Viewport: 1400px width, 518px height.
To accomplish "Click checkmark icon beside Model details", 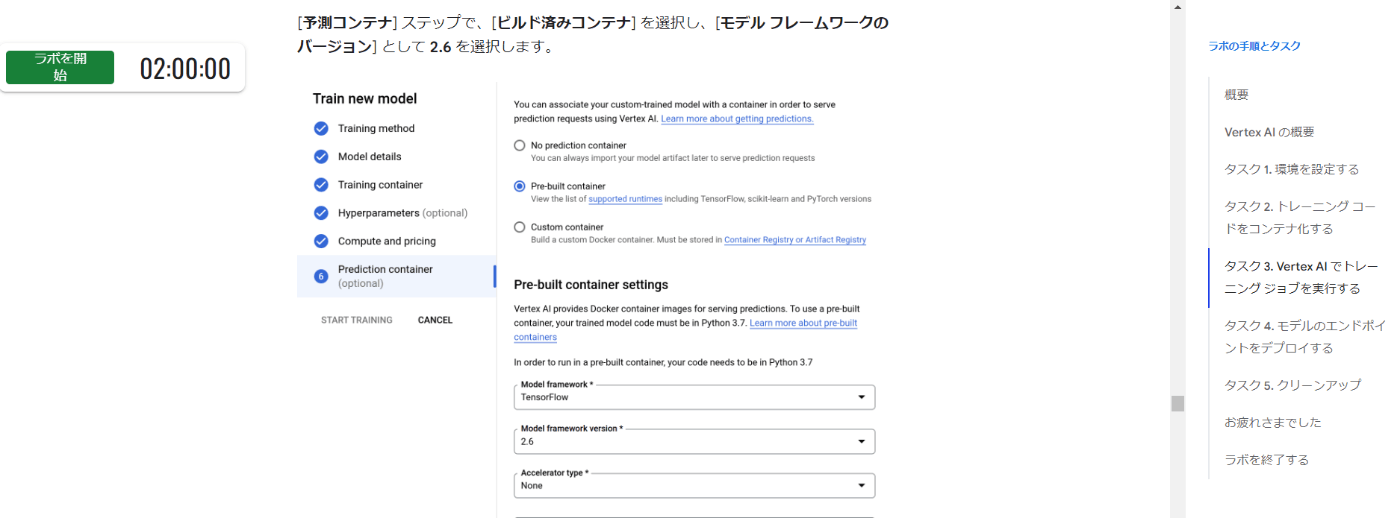I will [321, 156].
